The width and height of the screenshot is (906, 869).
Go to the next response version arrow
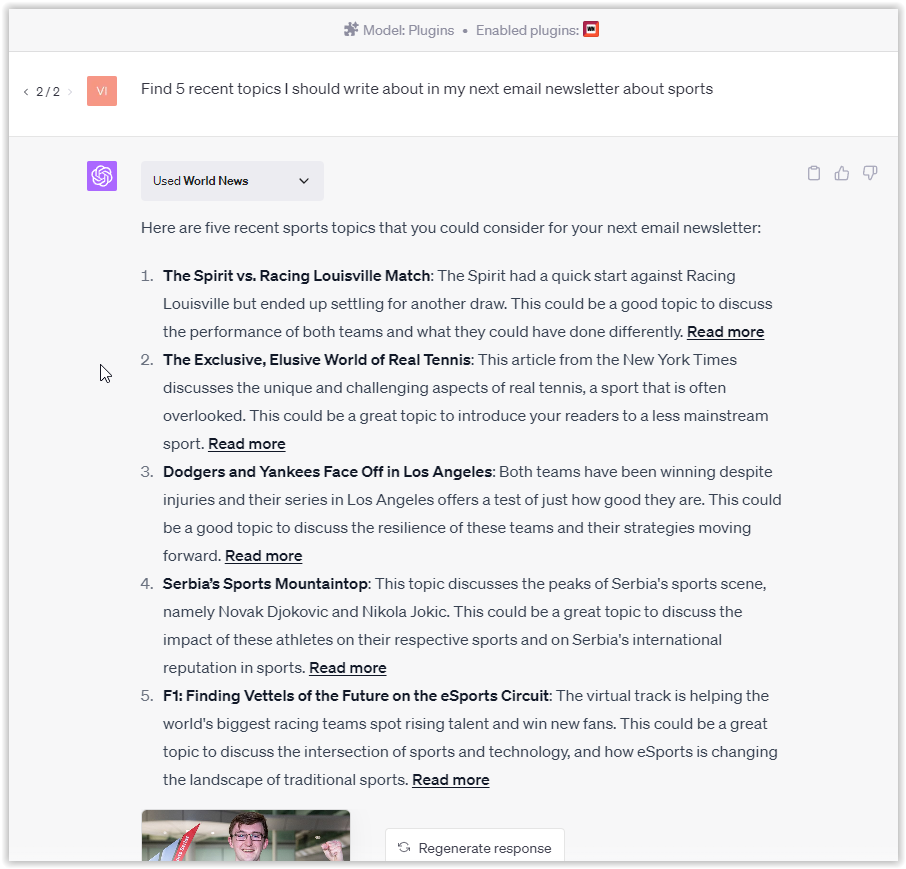(x=70, y=92)
